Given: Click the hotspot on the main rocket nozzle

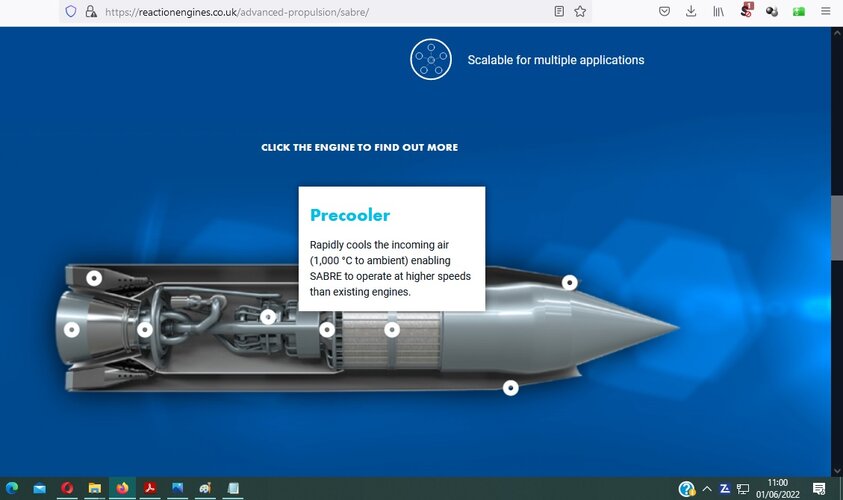Looking at the screenshot, I should (x=72, y=330).
